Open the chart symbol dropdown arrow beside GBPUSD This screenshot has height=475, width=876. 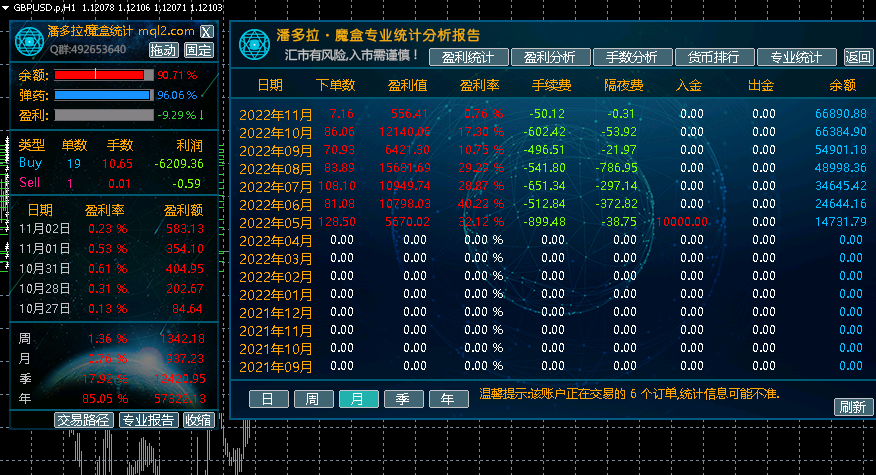5,8
